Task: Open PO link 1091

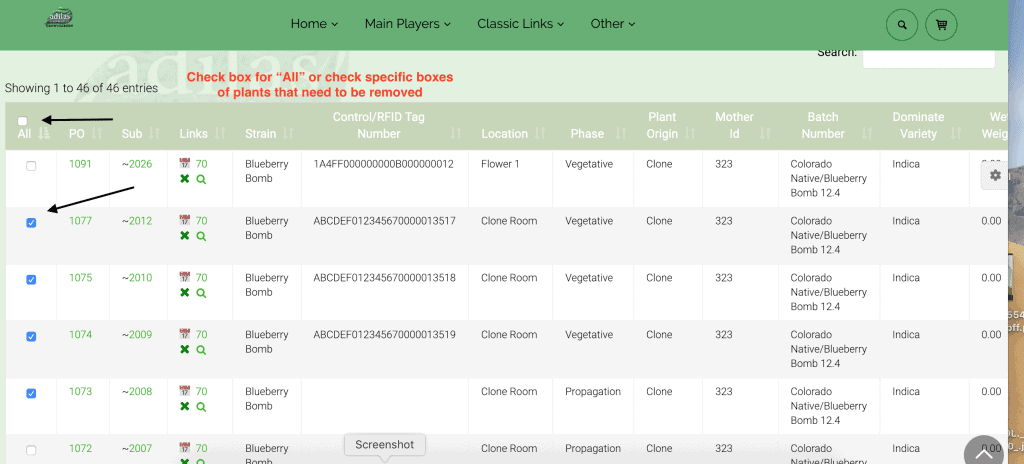Action: (x=80, y=164)
